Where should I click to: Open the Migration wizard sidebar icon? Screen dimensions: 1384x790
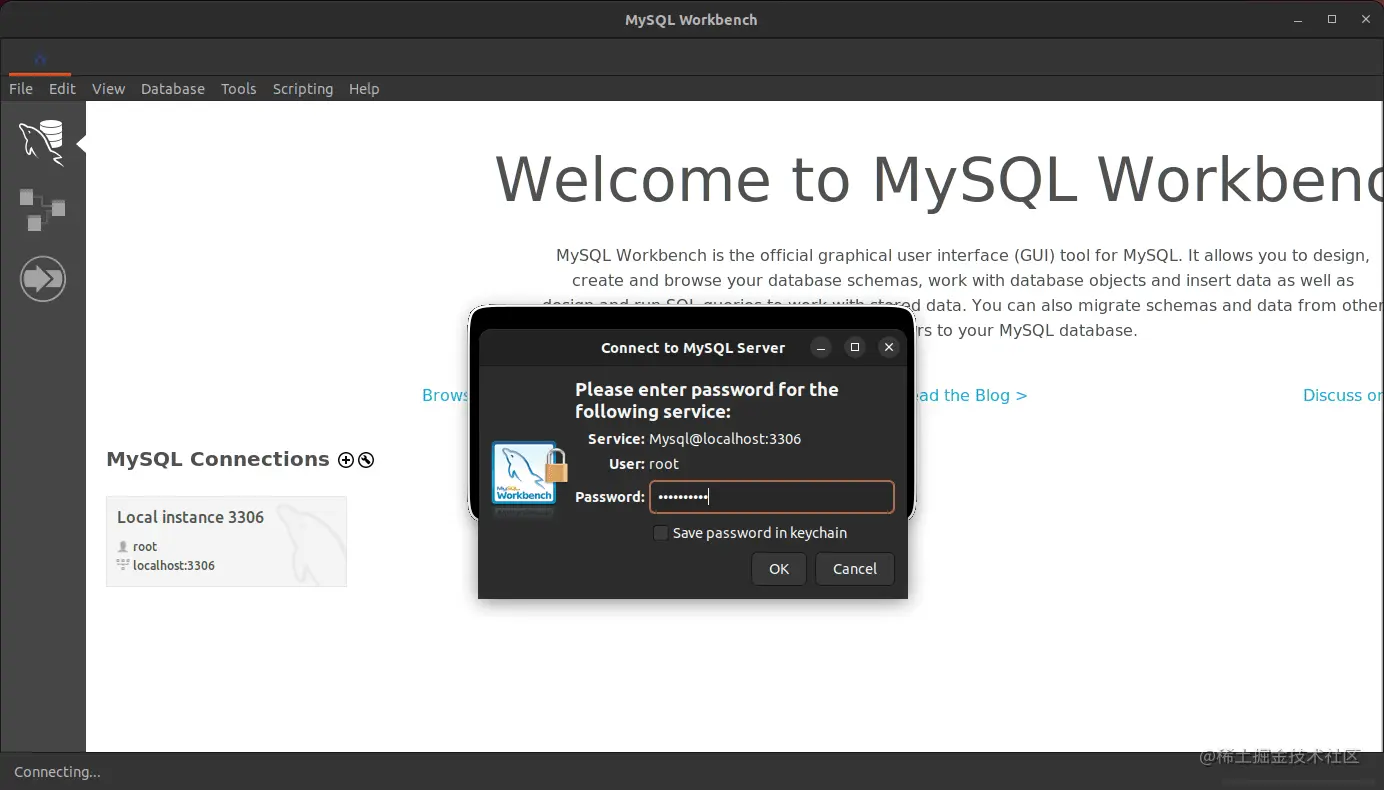click(x=42, y=278)
